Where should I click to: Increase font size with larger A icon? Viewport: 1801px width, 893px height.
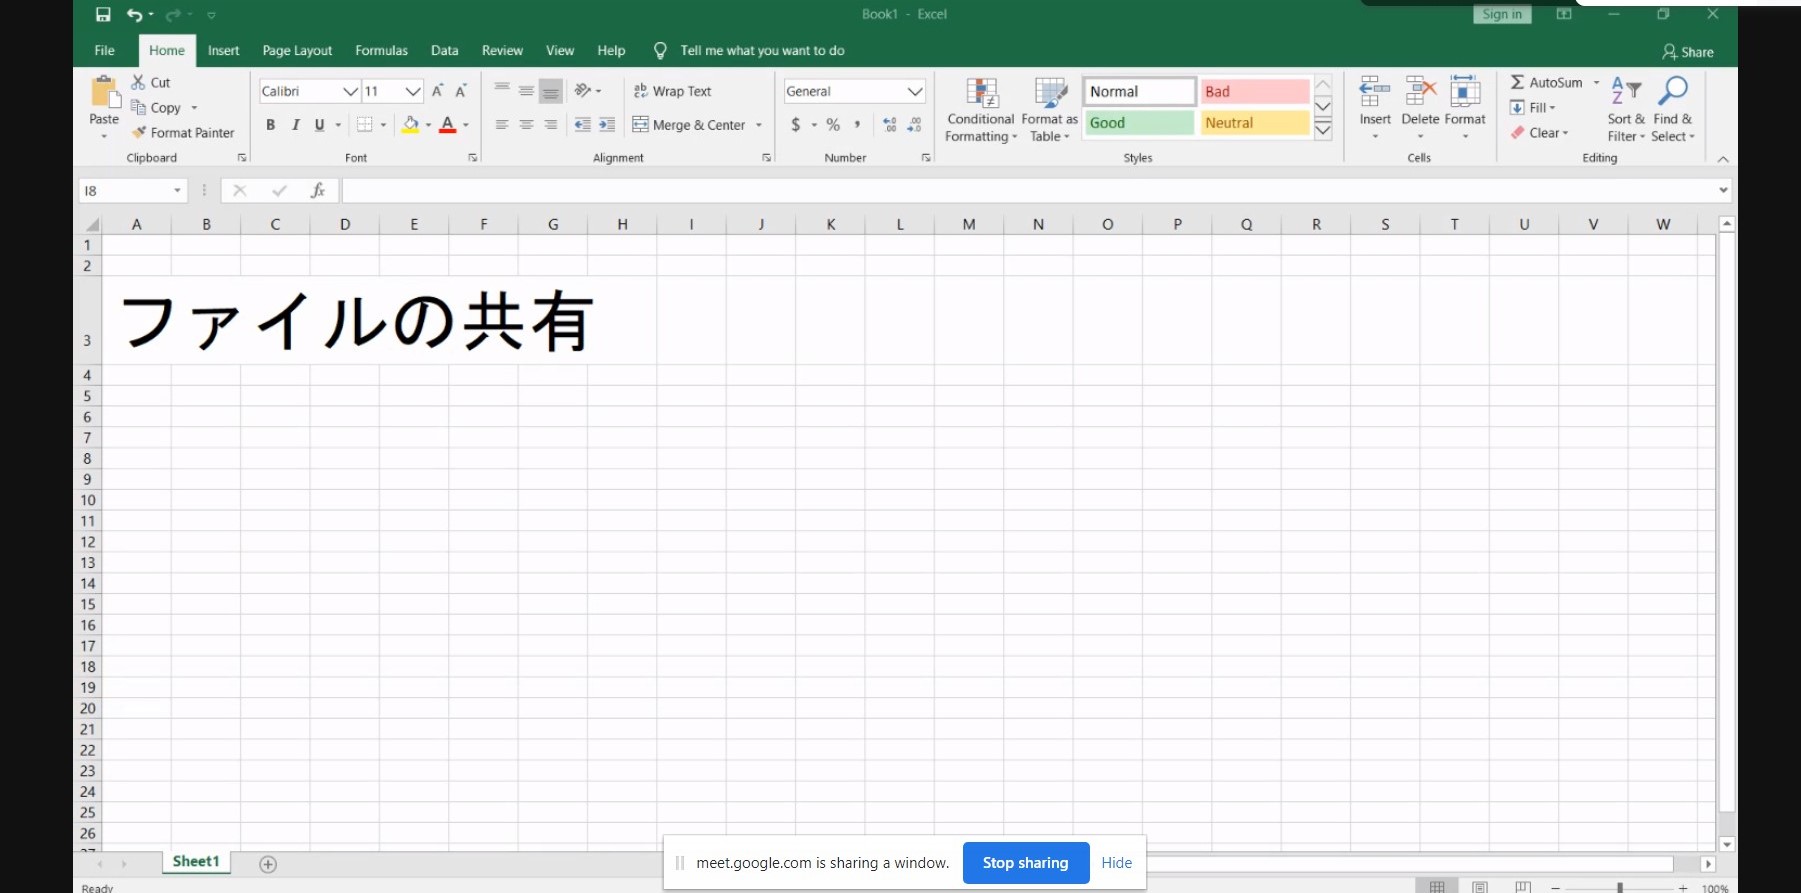click(437, 91)
